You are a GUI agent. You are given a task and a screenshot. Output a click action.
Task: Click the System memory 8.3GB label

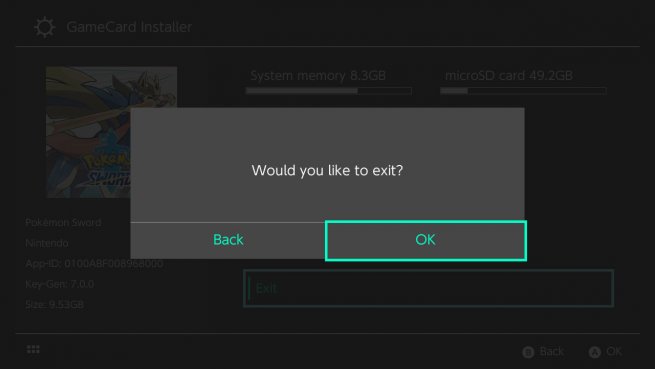[x=318, y=76]
